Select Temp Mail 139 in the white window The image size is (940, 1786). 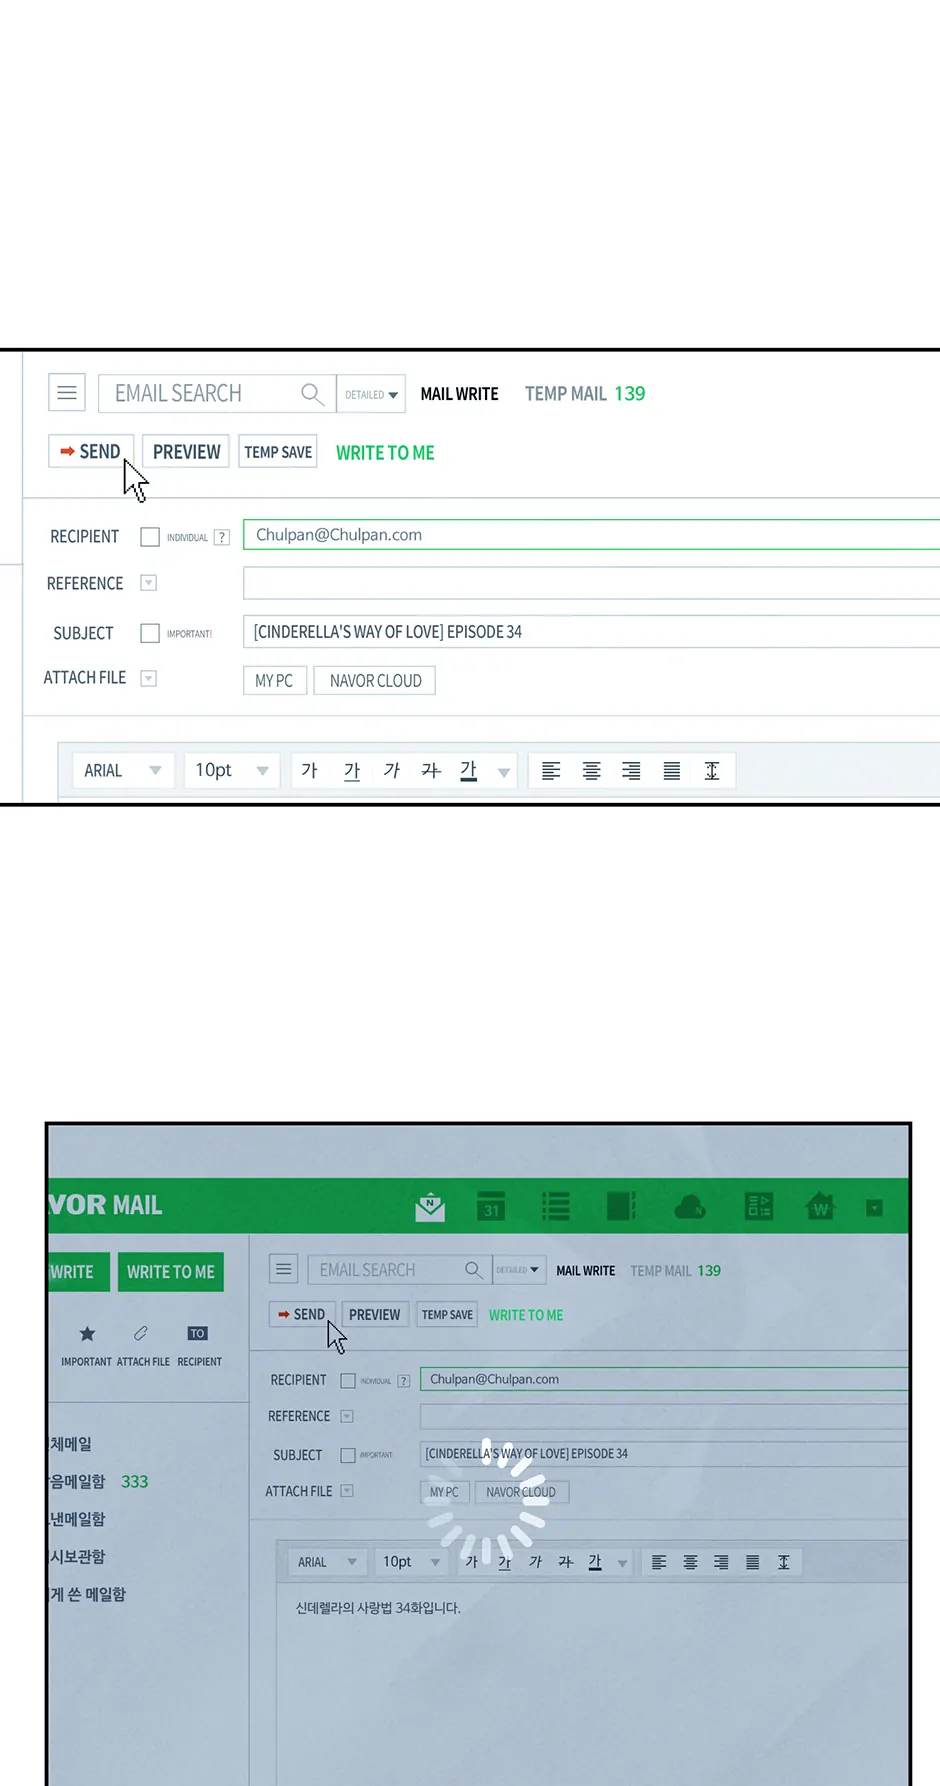pos(585,394)
